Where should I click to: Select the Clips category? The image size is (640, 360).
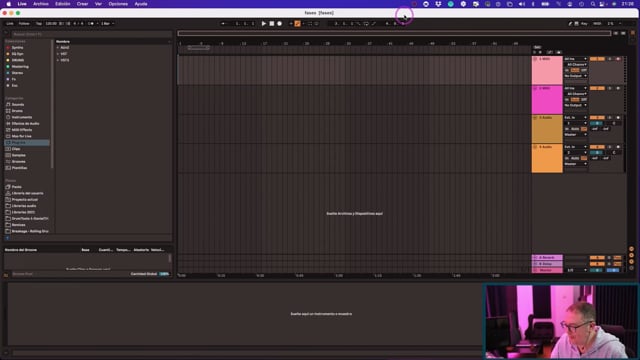[x=16, y=149]
